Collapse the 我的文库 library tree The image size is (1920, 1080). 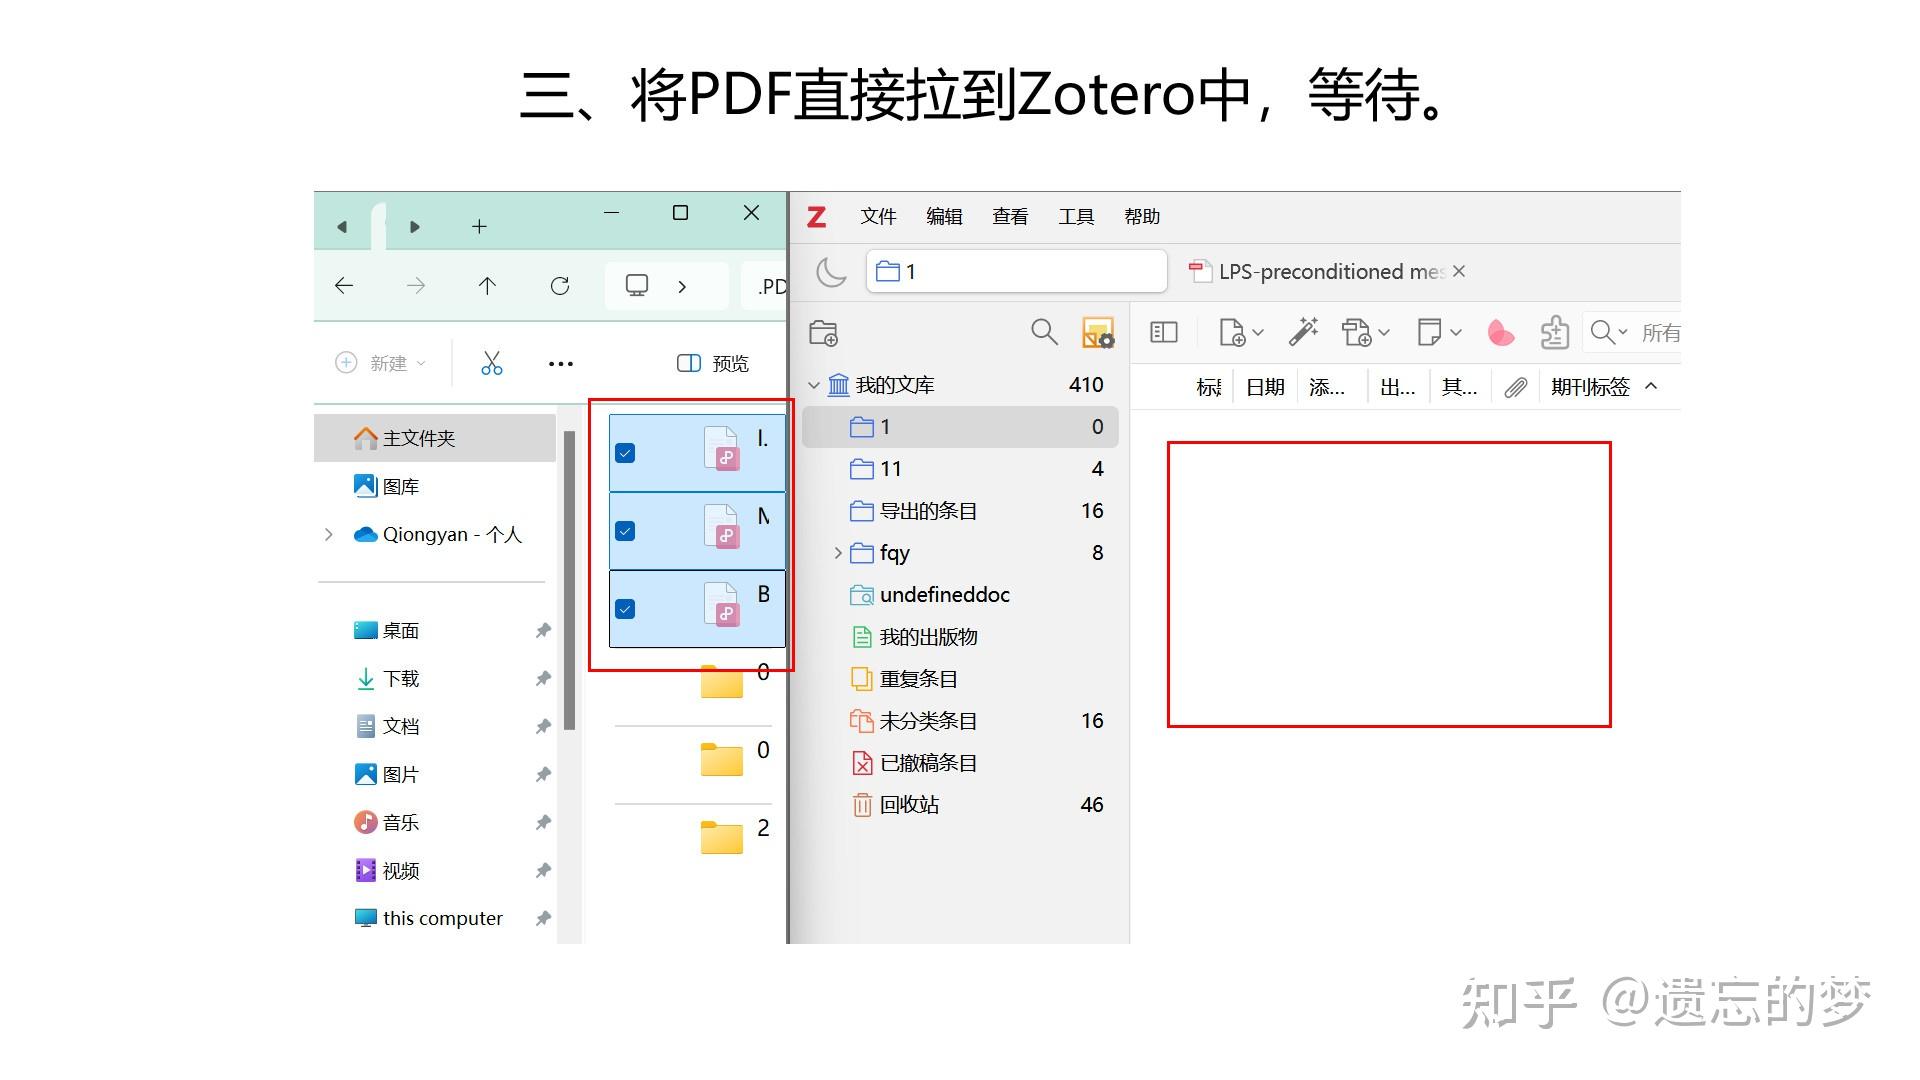pyautogui.click(x=814, y=384)
